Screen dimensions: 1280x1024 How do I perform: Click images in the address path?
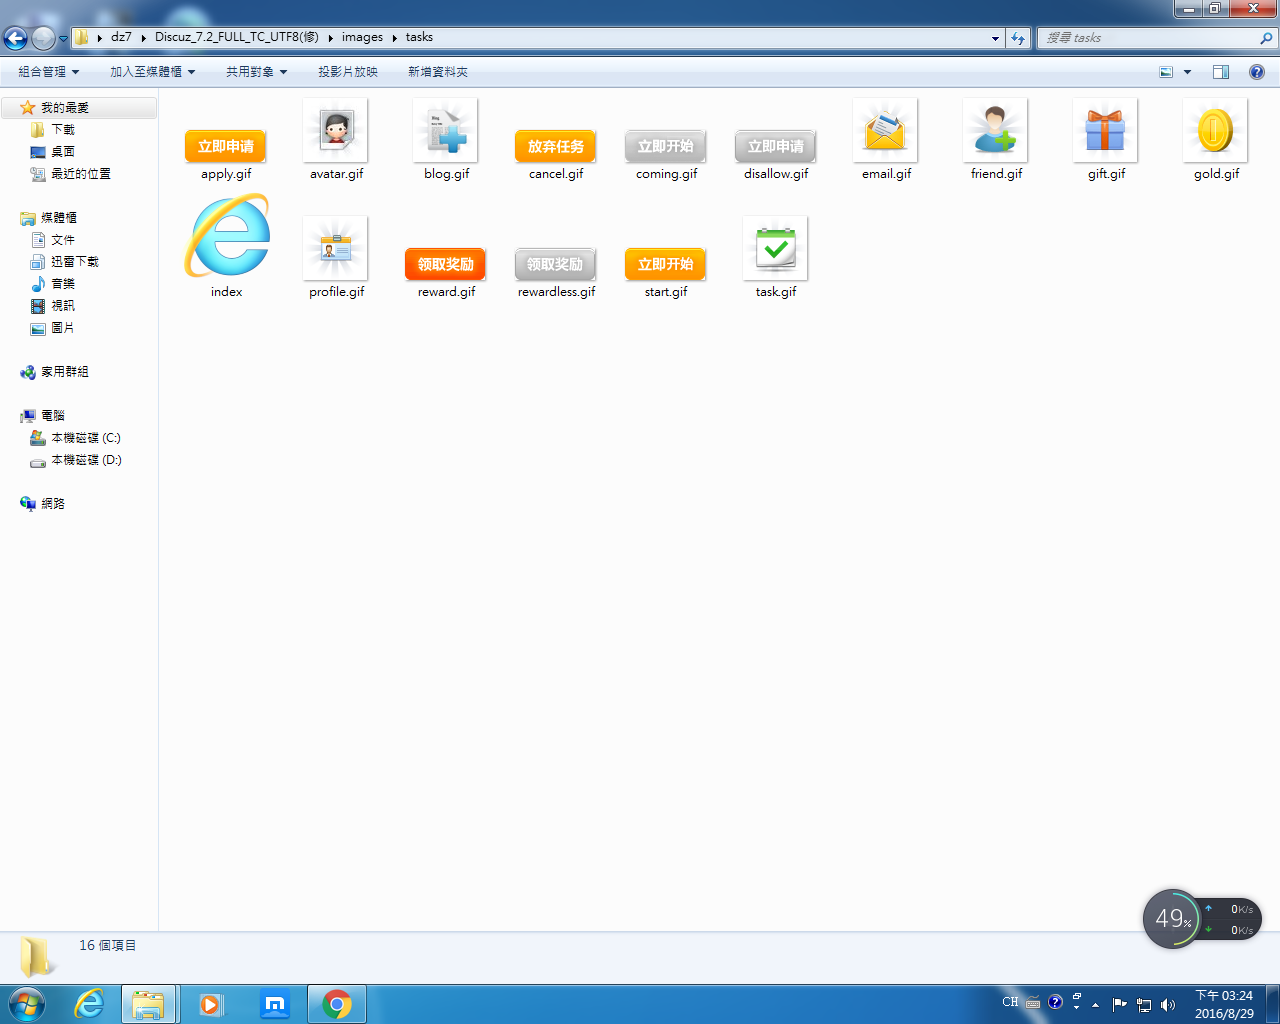(362, 37)
